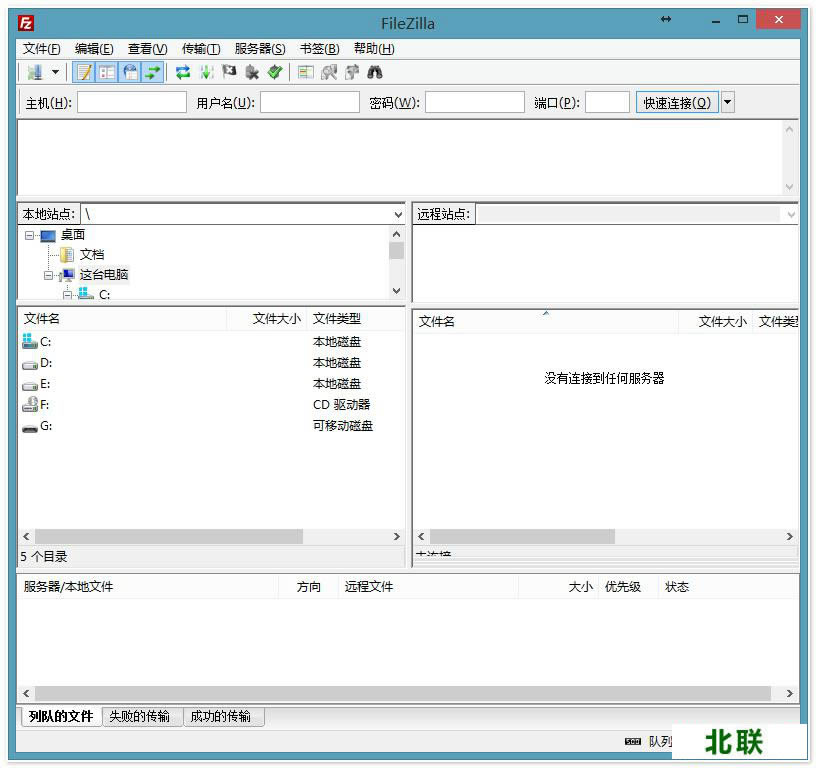Collapse the 桌面 tree node

click(29, 236)
